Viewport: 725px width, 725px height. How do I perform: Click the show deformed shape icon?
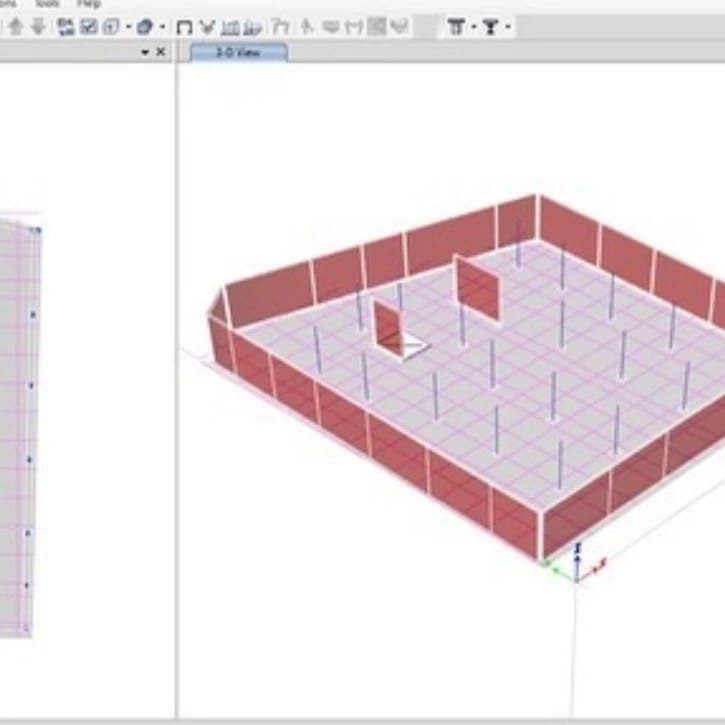point(207,27)
